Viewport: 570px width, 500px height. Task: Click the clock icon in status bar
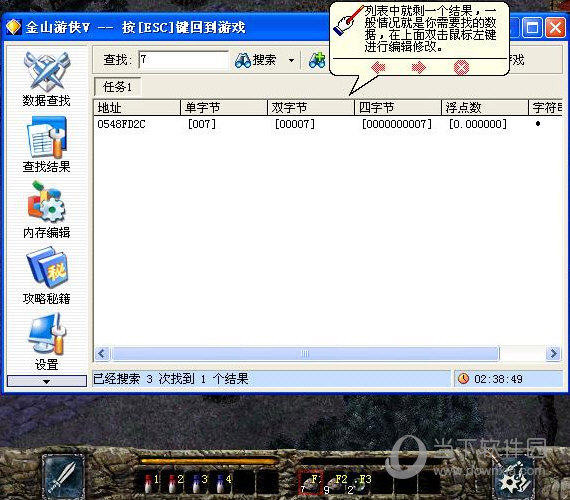[463, 379]
